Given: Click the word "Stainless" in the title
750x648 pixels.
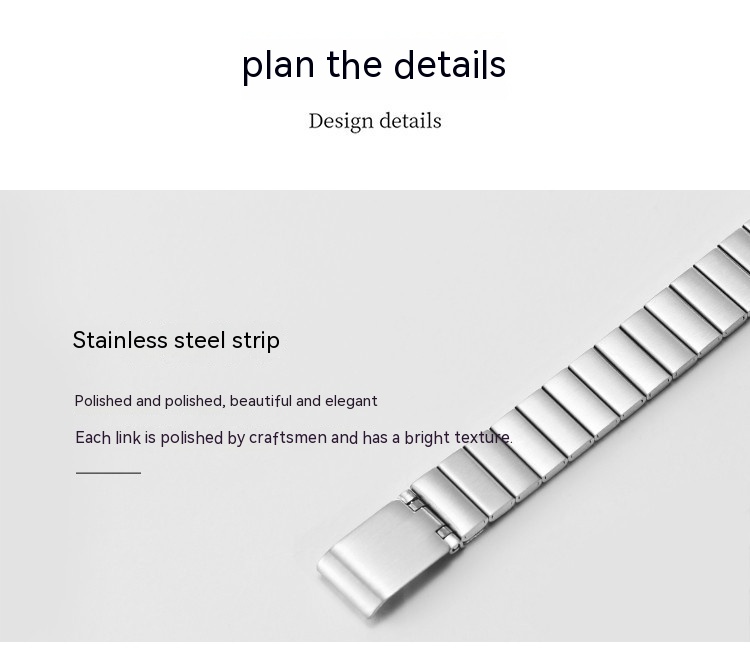Looking at the screenshot, I should 119,340.
